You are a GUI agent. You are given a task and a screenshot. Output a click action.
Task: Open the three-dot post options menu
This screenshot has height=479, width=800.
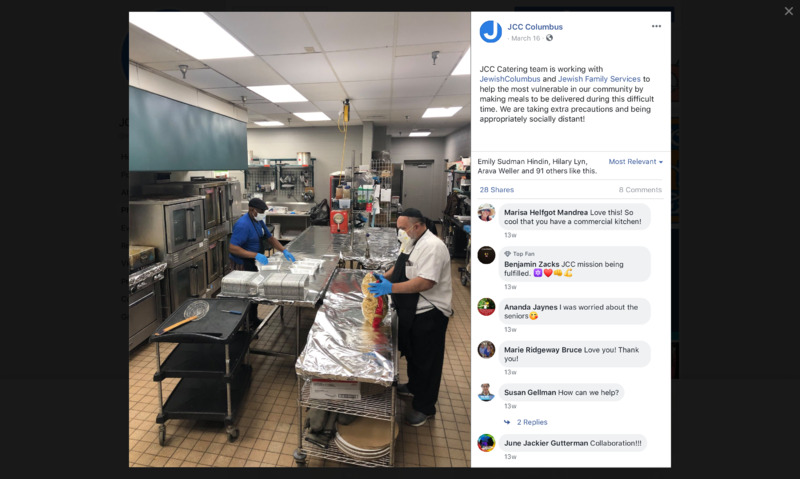pos(656,26)
